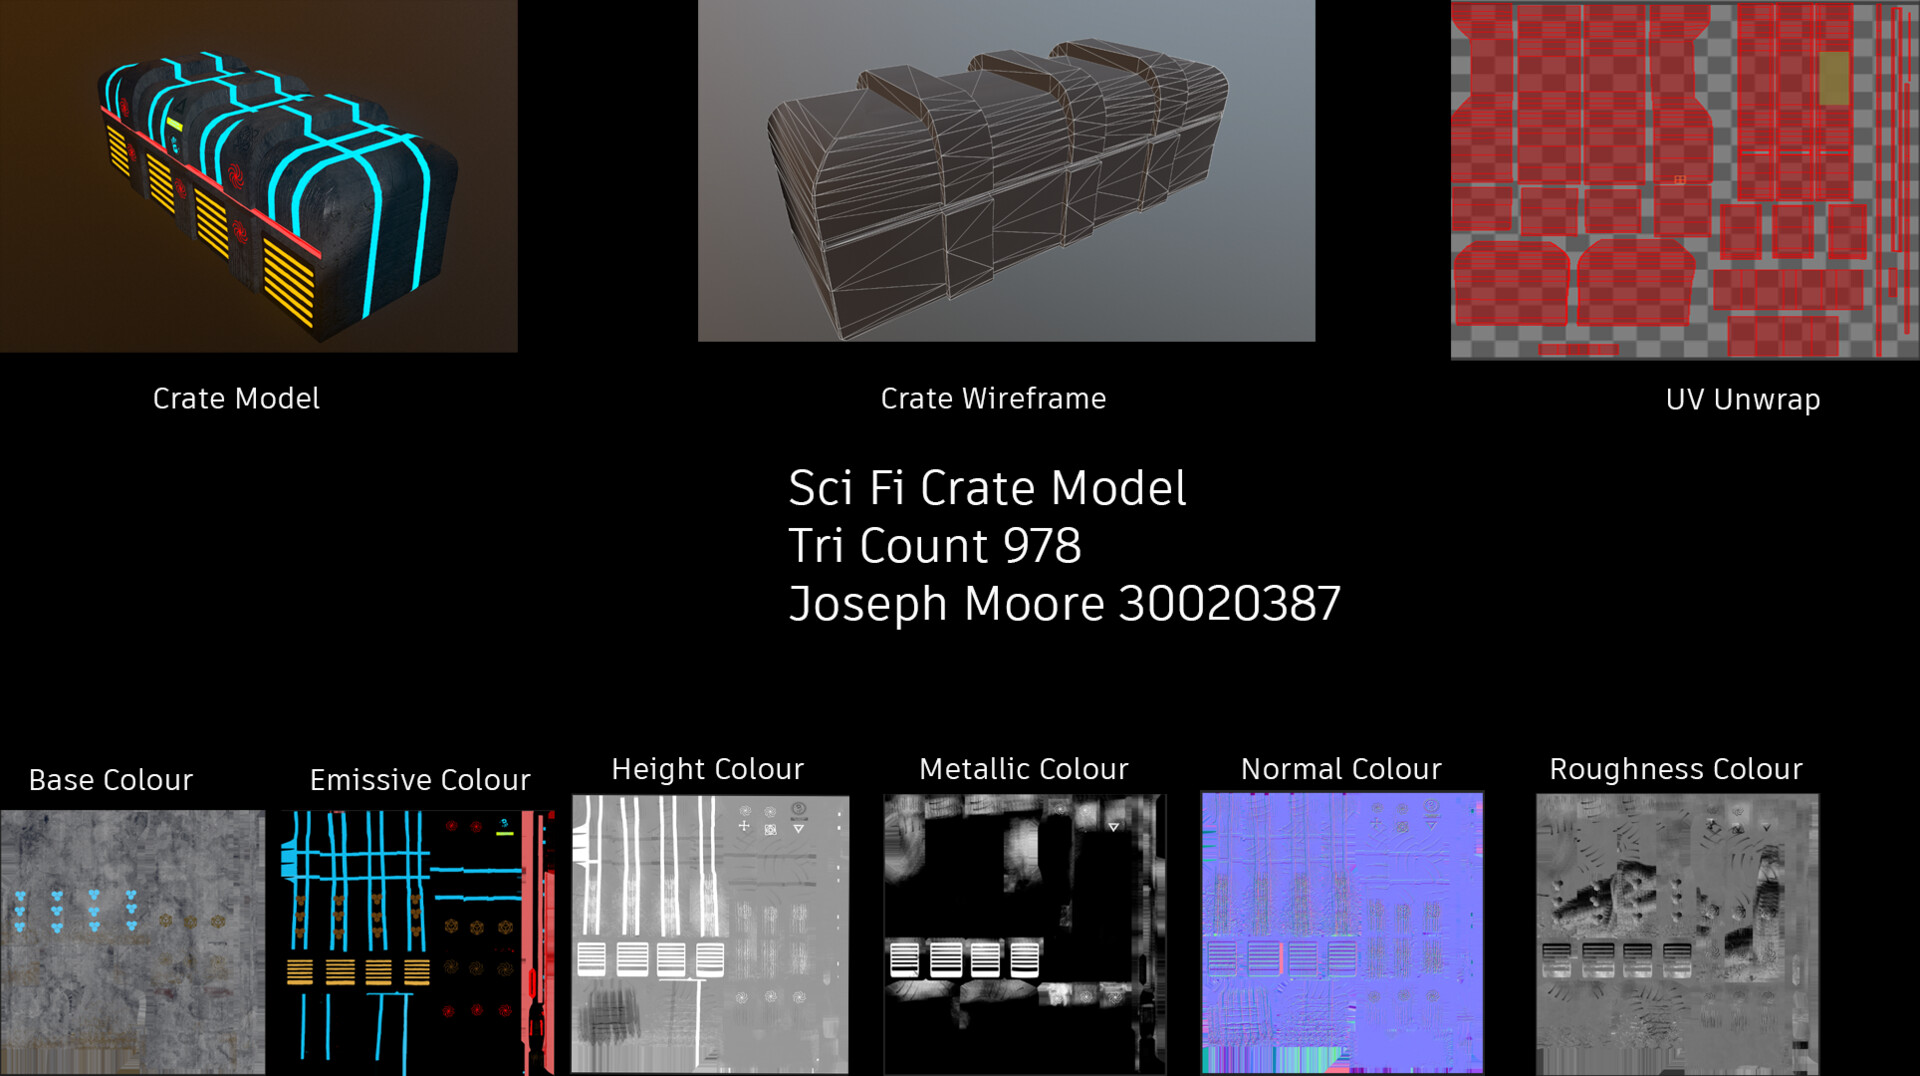1920x1076 pixels.
Task: Open the Roughness Colour texture map
Action: 1675,935
